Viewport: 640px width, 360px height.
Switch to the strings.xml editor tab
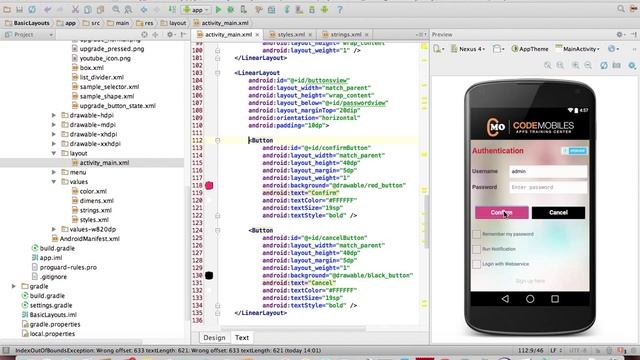(345, 35)
